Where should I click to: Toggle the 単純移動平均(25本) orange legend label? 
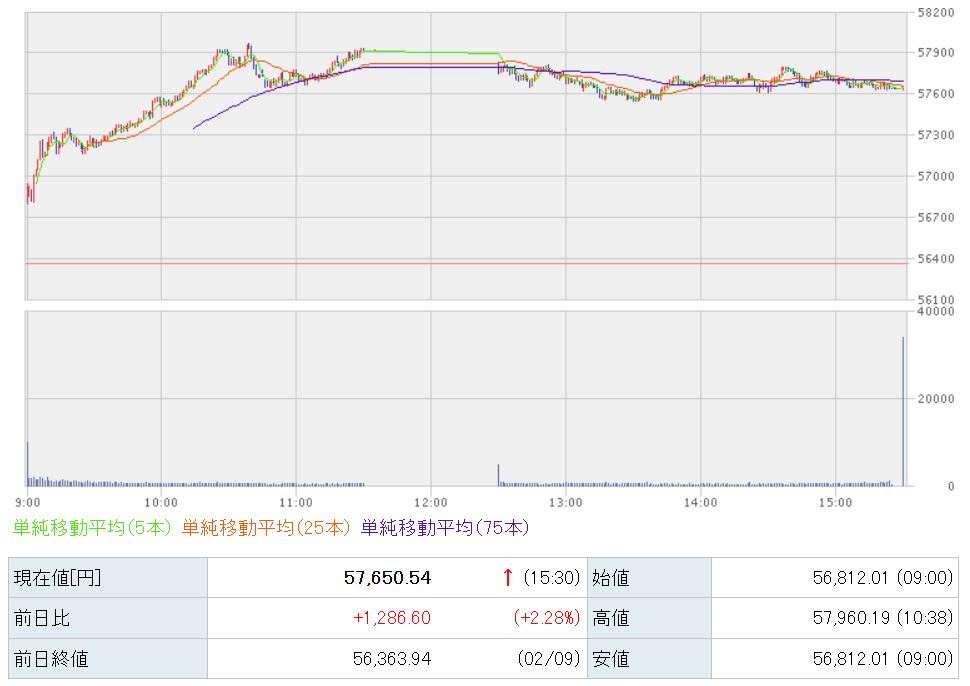[265, 526]
